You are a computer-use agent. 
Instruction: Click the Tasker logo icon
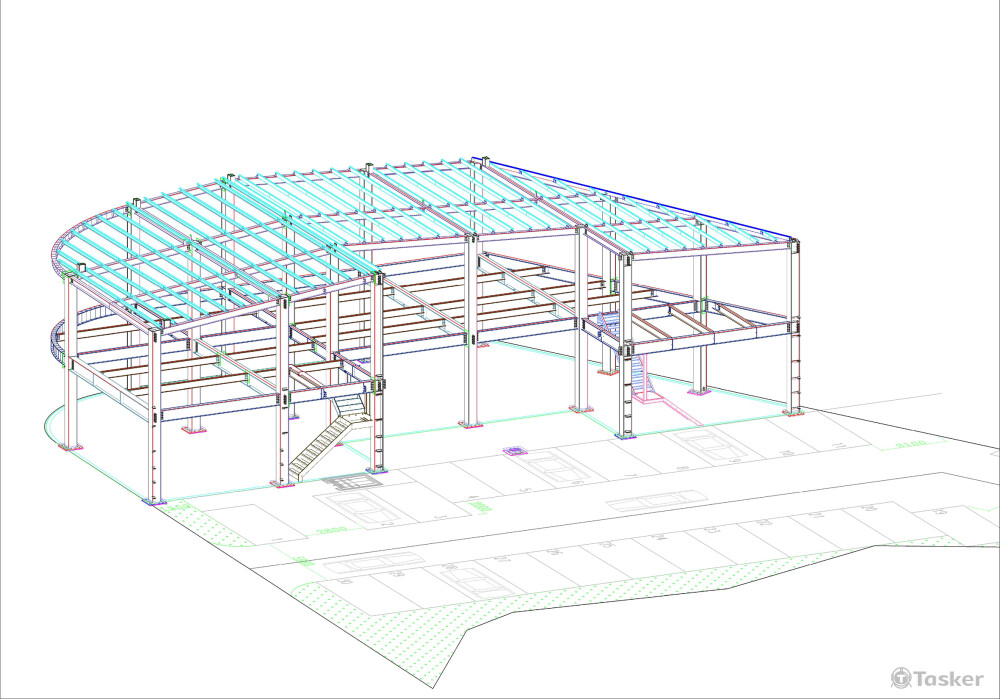[900, 678]
